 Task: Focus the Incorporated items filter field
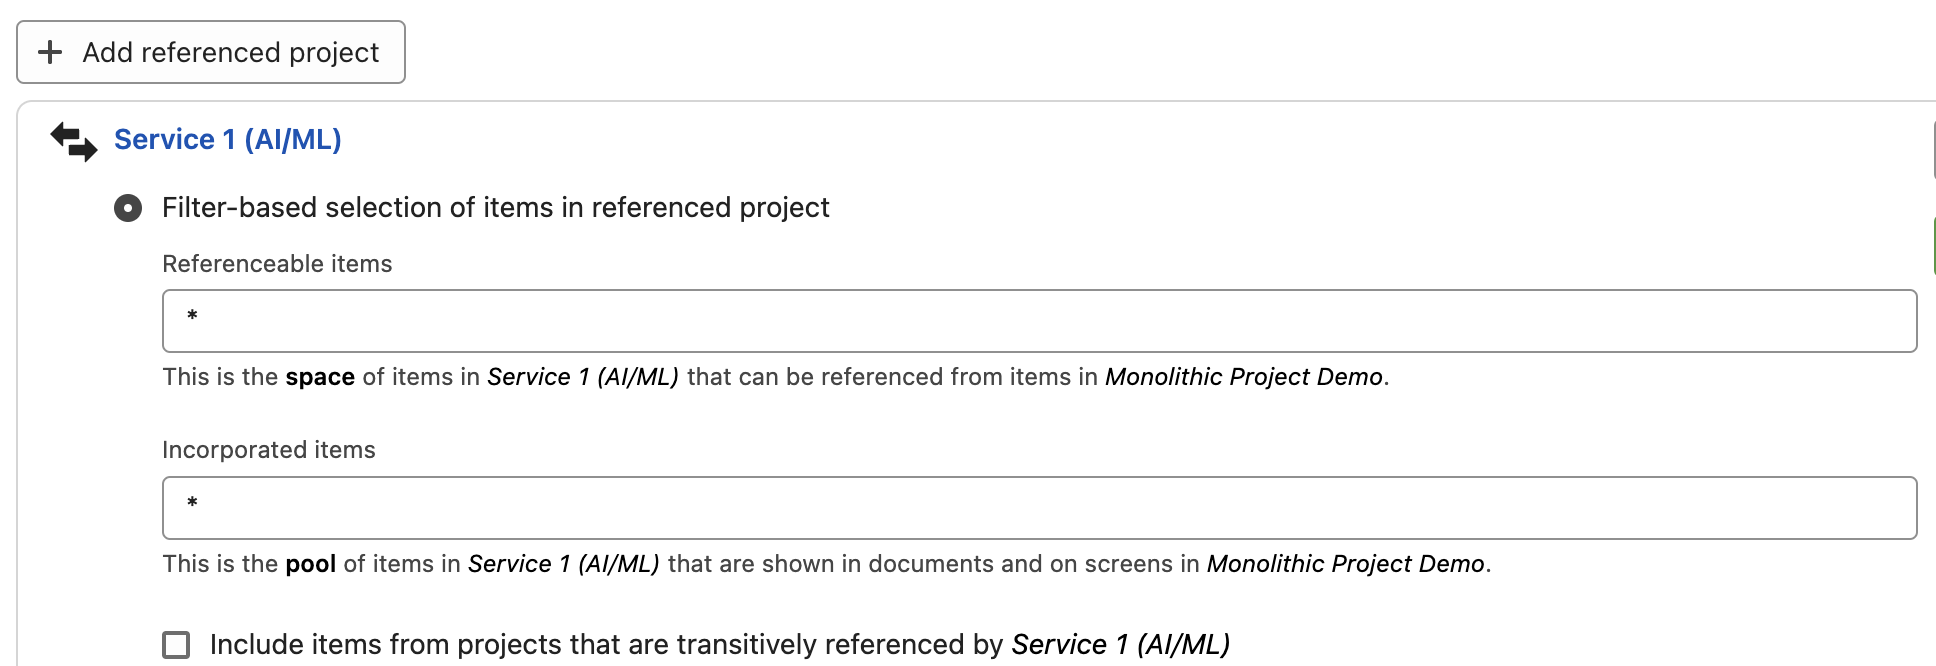coord(1039,508)
